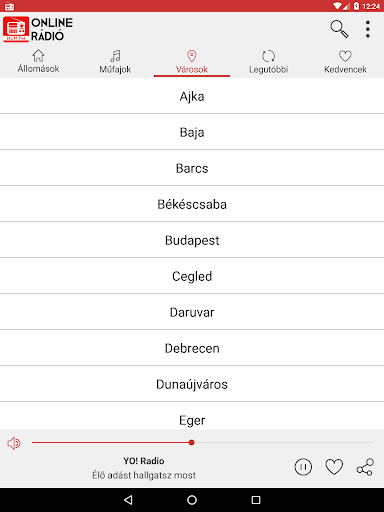
Task: Tap the Online Rádió app logo
Action: click(38, 29)
